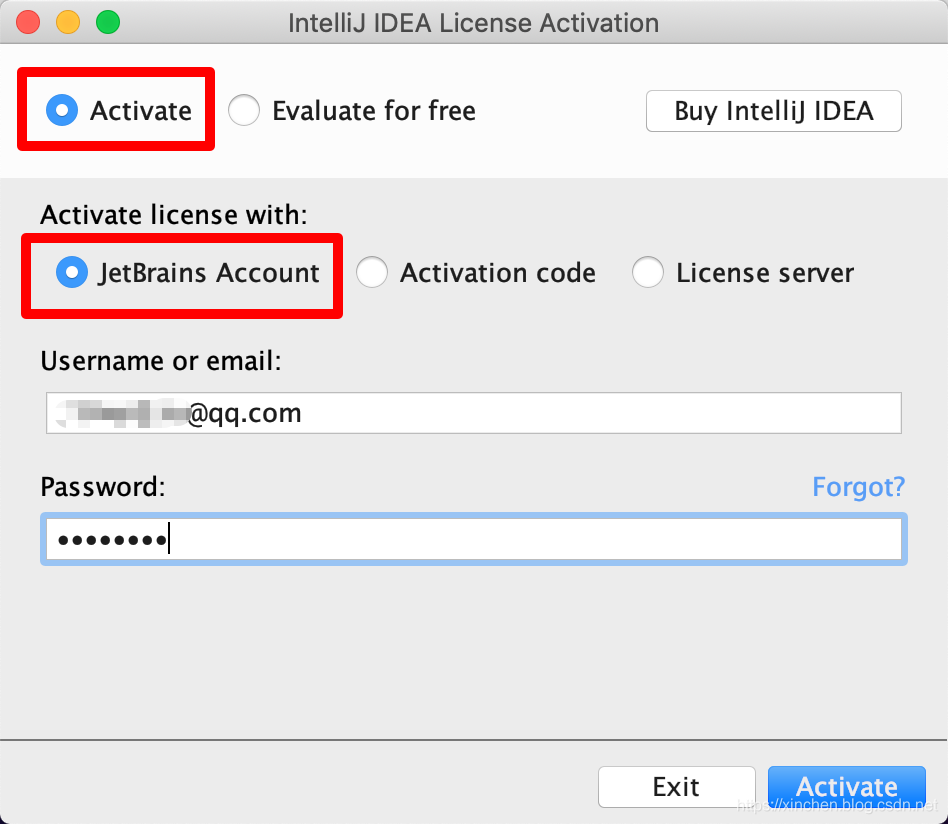Select the email address showing @qq.com
This screenshot has height=824, width=948.
pos(474,413)
